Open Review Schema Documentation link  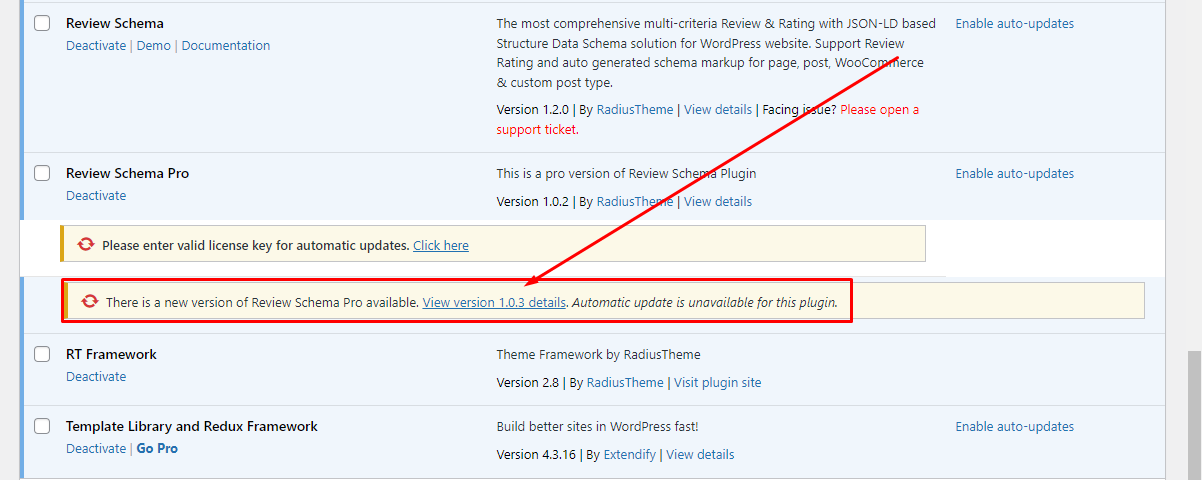[x=226, y=45]
